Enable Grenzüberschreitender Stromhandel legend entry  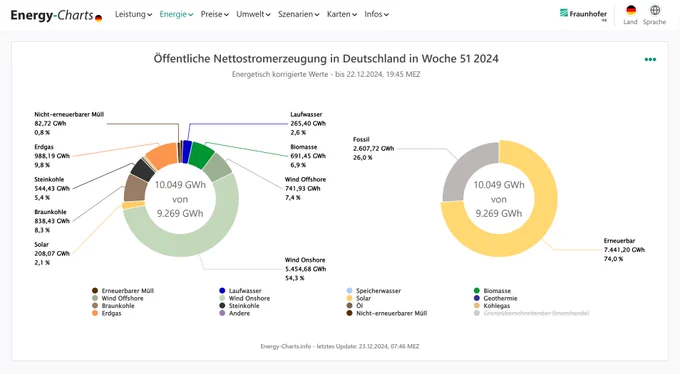point(531,313)
